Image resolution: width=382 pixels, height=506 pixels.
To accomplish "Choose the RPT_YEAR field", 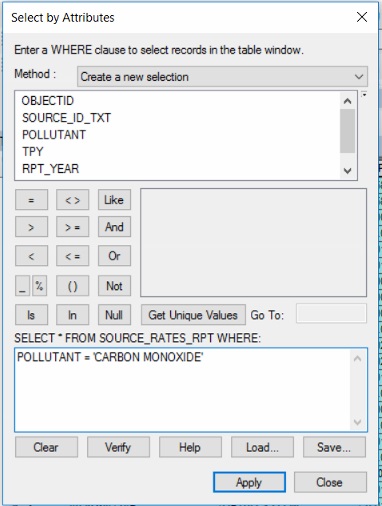I will (x=51, y=169).
